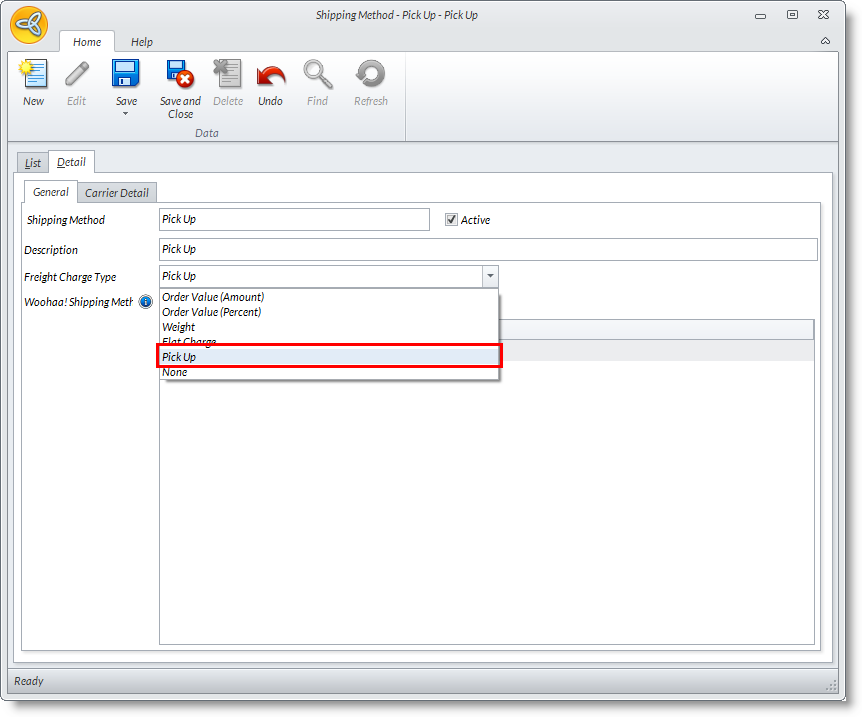The height and width of the screenshot is (717, 862).
Task: Click the Undo red arrow icon
Action: tap(270, 76)
